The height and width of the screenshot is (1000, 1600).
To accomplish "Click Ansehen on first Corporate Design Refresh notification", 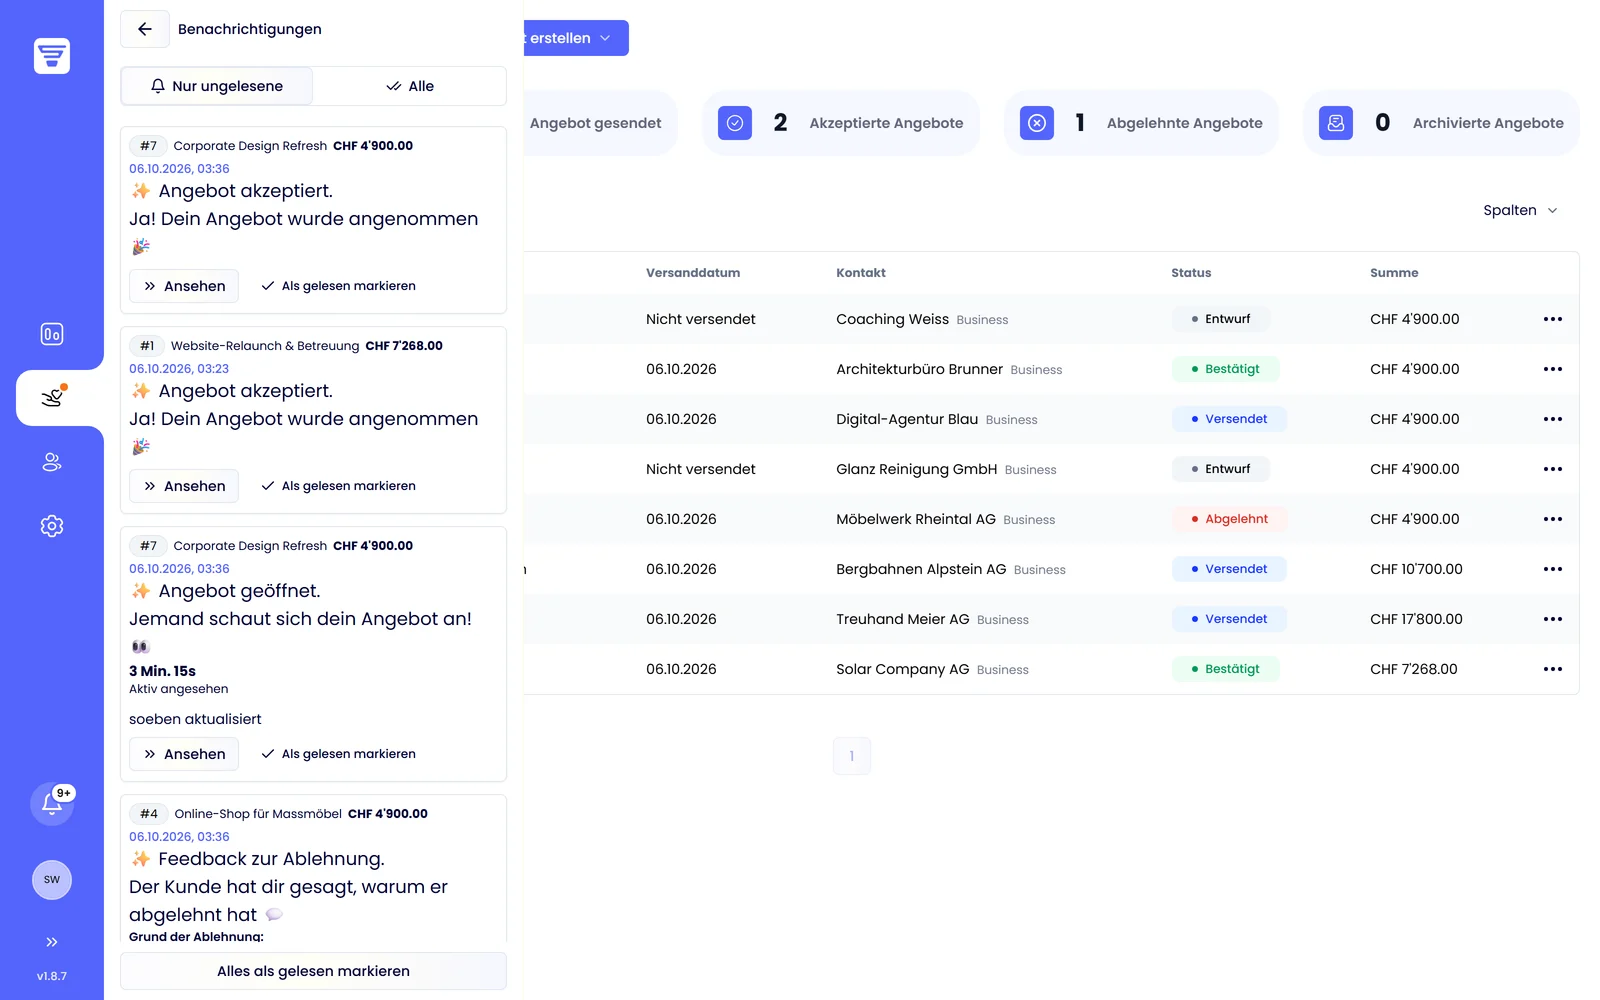I will click(x=184, y=286).
